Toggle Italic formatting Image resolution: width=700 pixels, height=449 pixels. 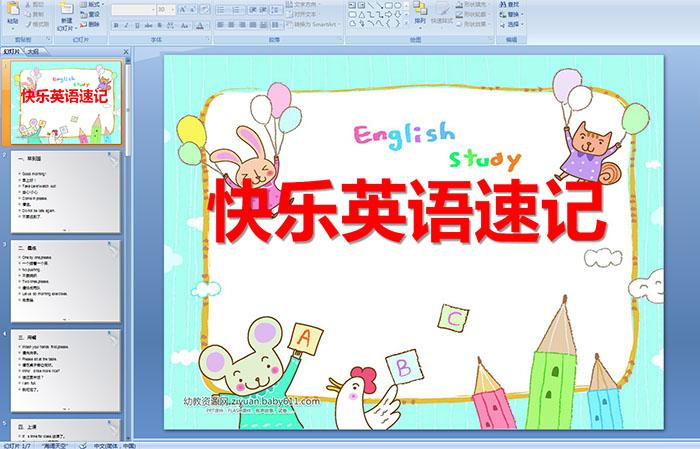point(126,25)
